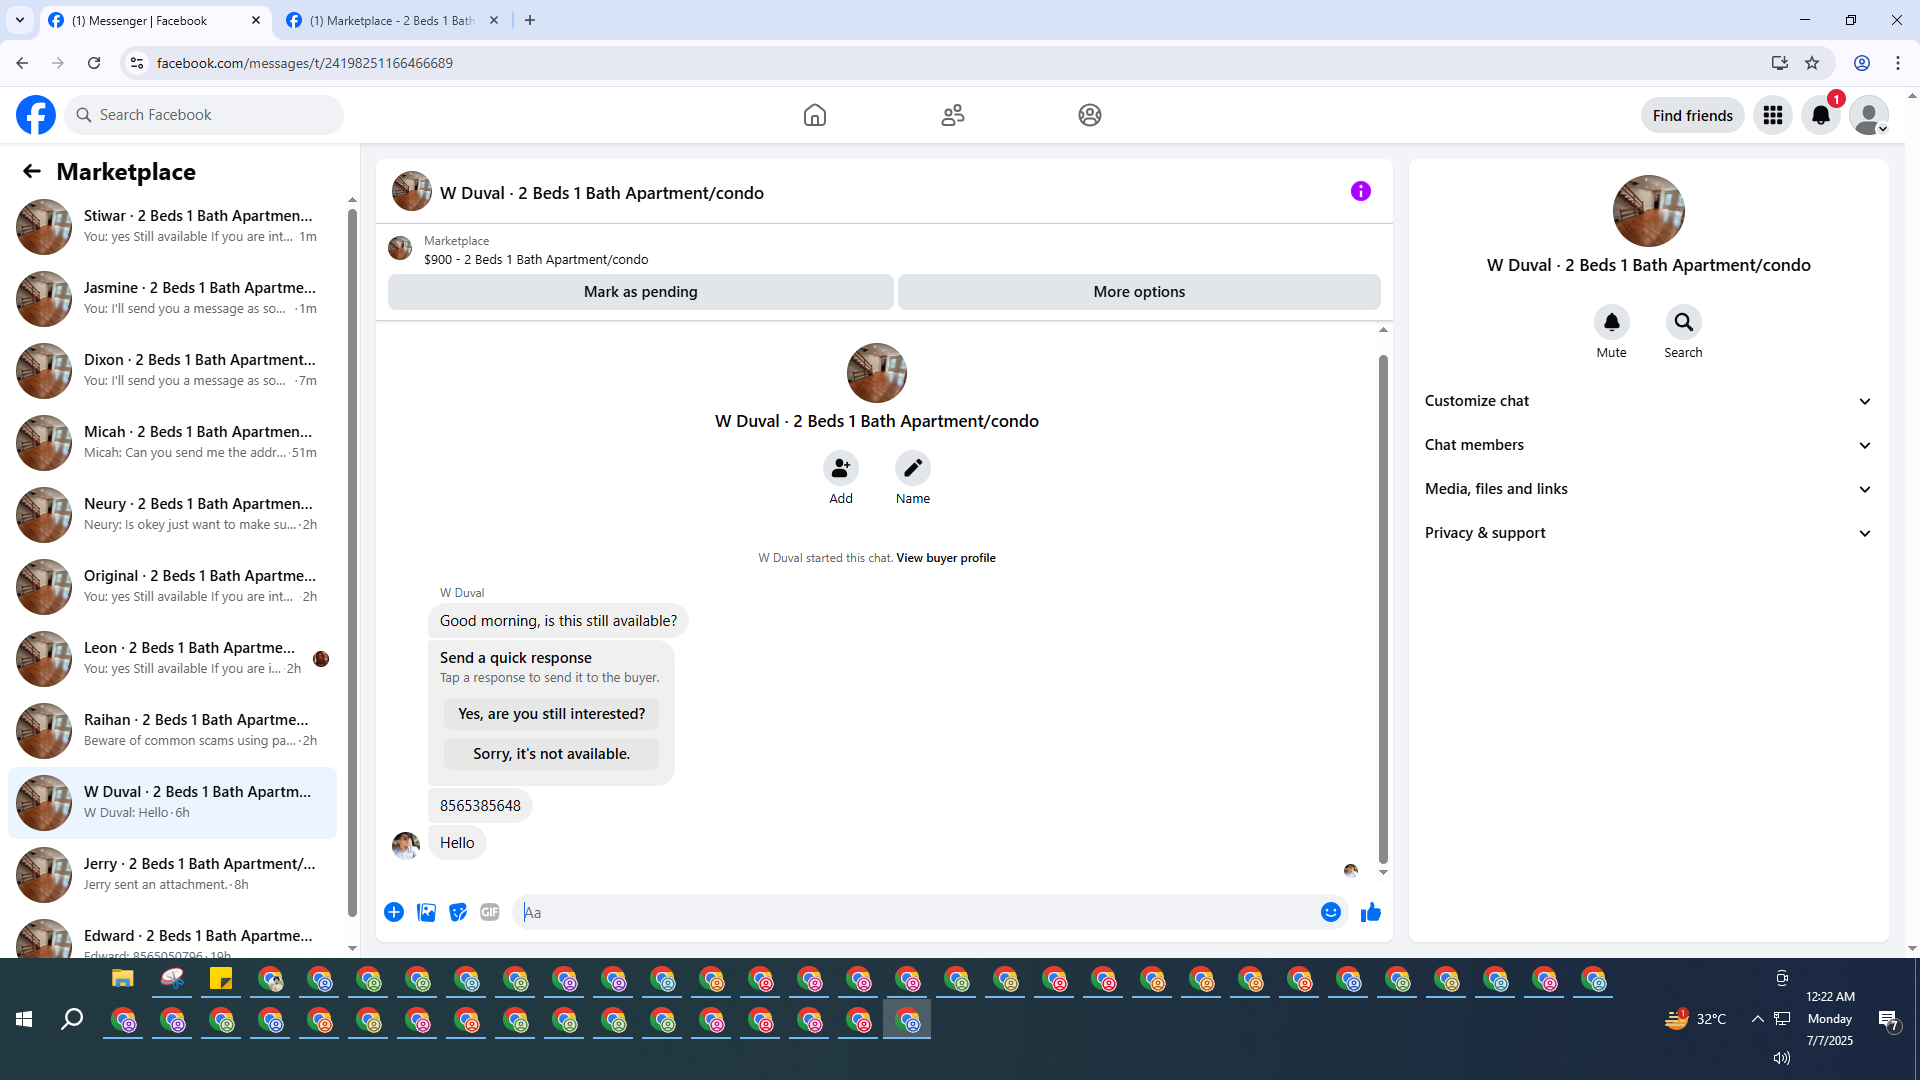The height and width of the screenshot is (1080, 1920).
Task: Switch to the Marketplace browser tab
Action: 392,20
